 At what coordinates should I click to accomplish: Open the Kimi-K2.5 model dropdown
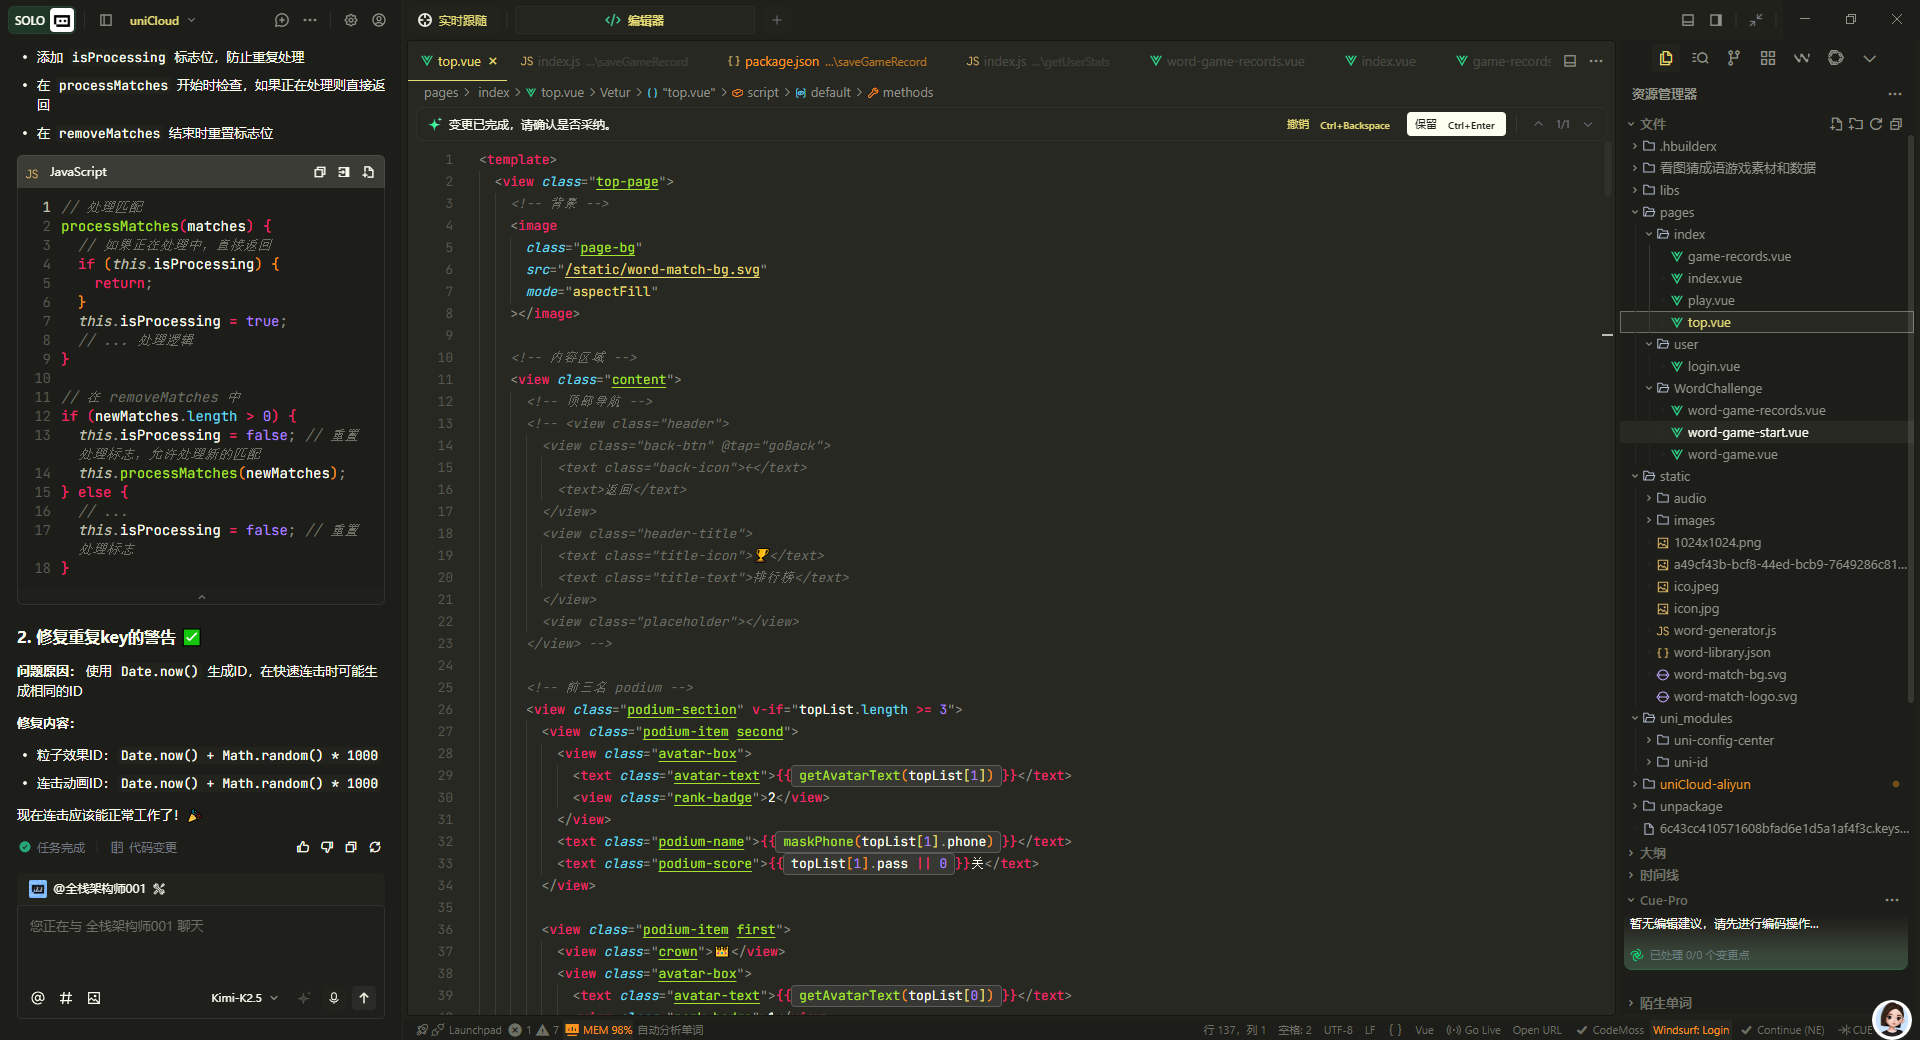tap(244, 998)
